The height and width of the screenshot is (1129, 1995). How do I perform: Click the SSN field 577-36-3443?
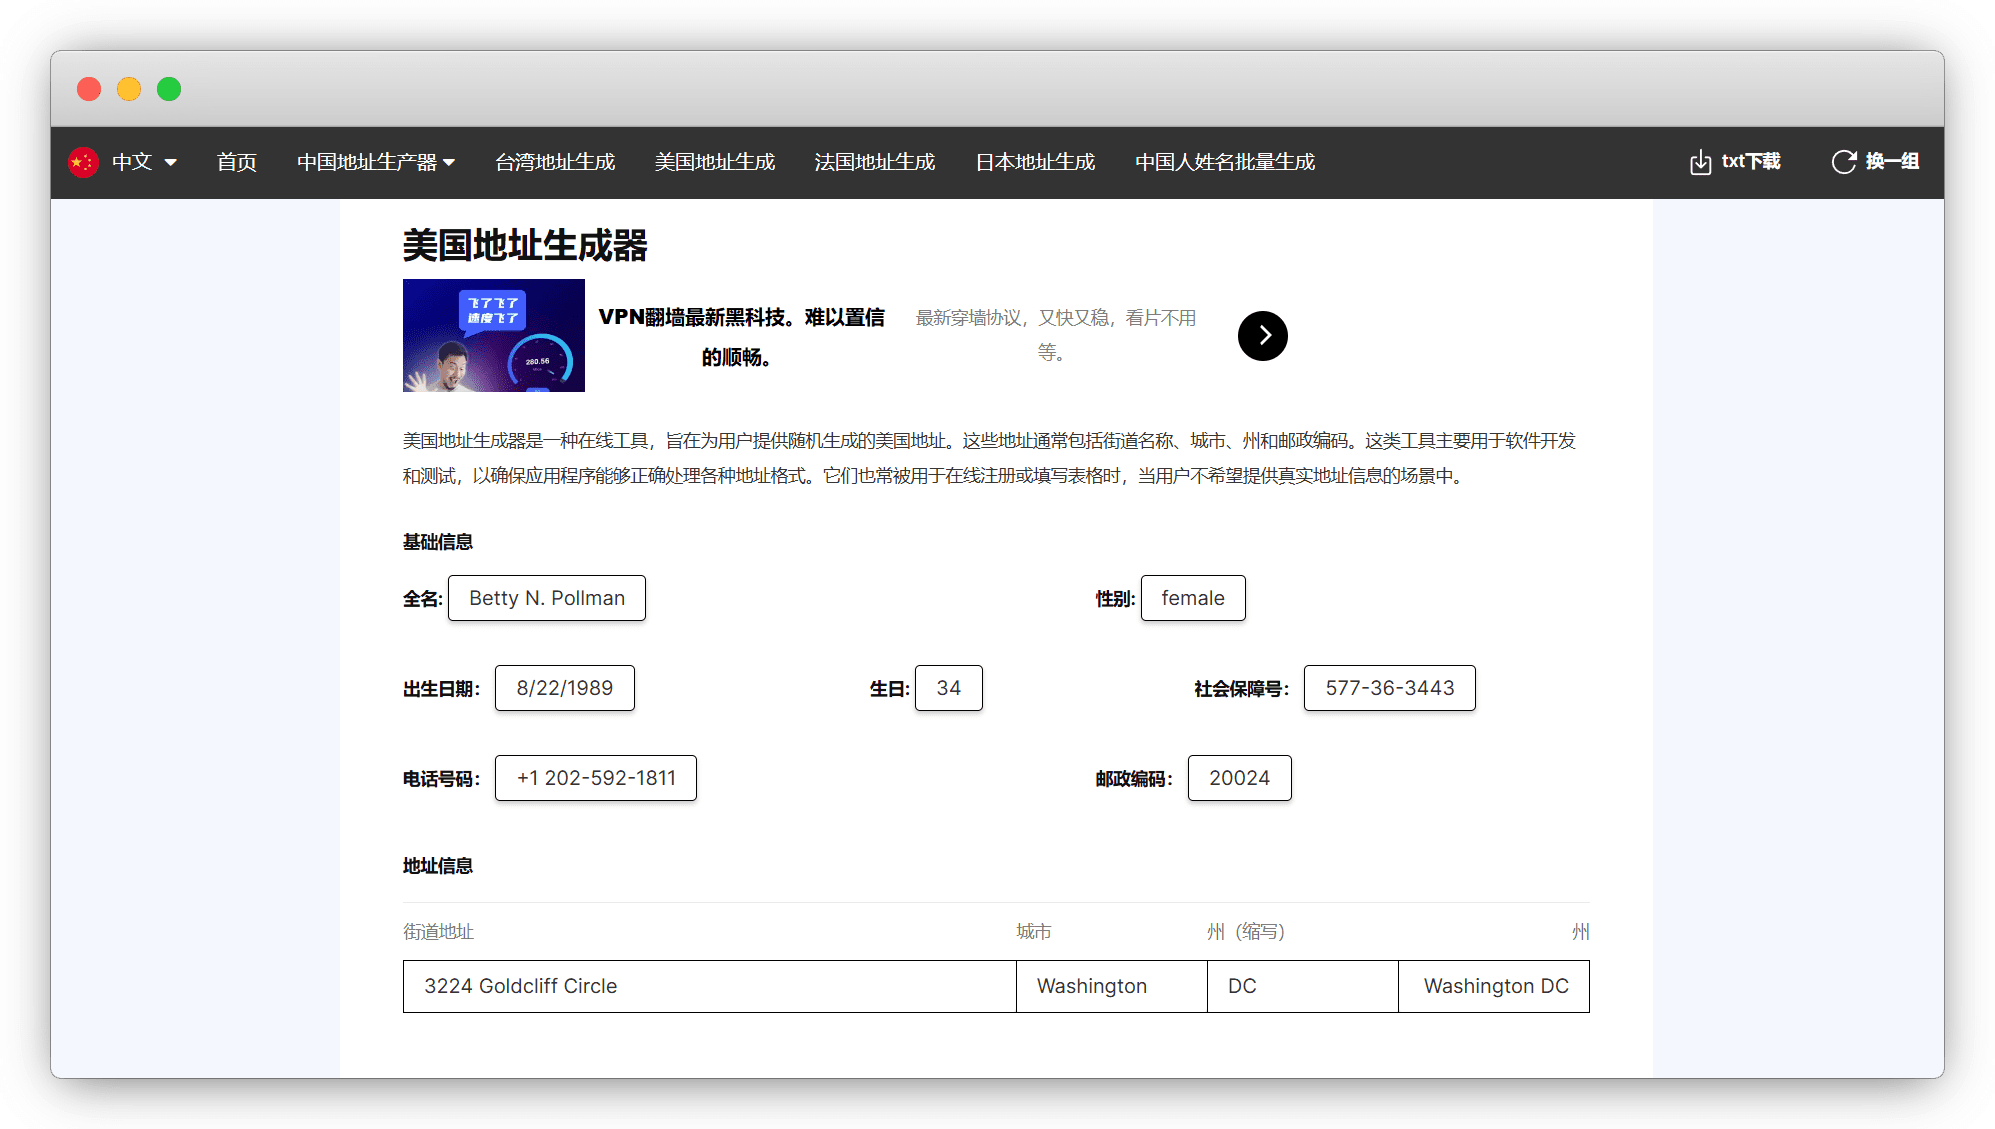1389,688
